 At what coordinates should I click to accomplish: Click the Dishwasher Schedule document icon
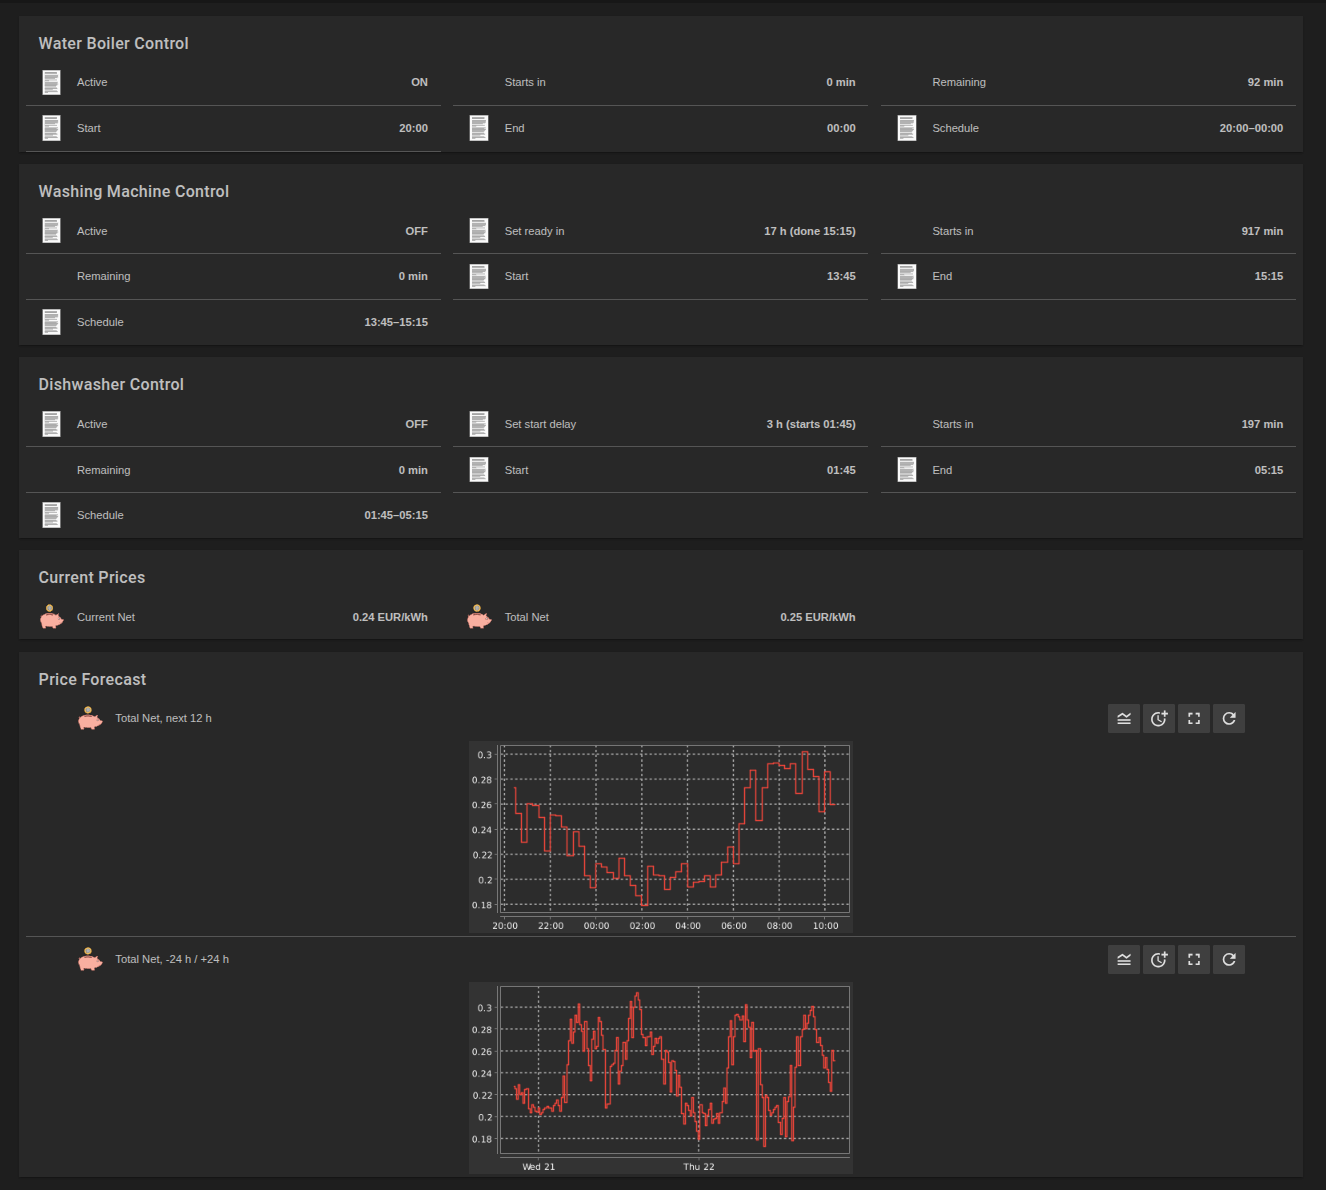[x=51, y=515]
